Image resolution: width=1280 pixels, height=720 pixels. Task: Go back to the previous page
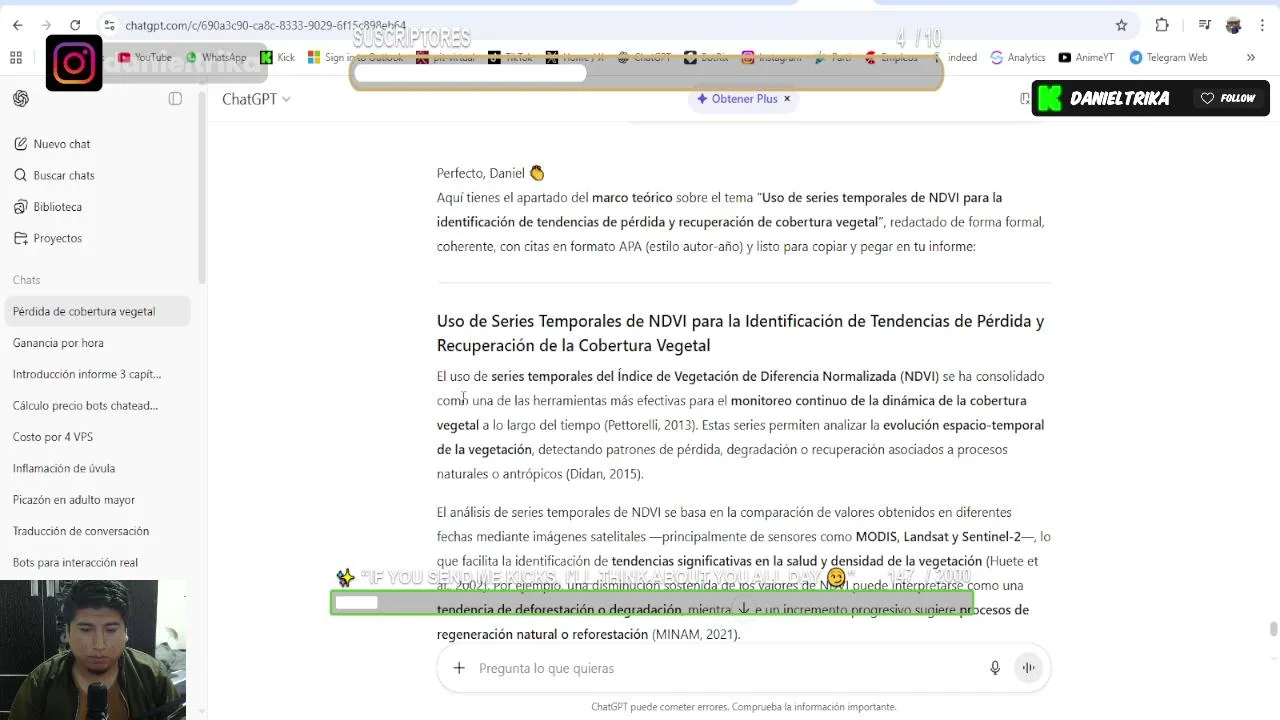coord(17,25)
